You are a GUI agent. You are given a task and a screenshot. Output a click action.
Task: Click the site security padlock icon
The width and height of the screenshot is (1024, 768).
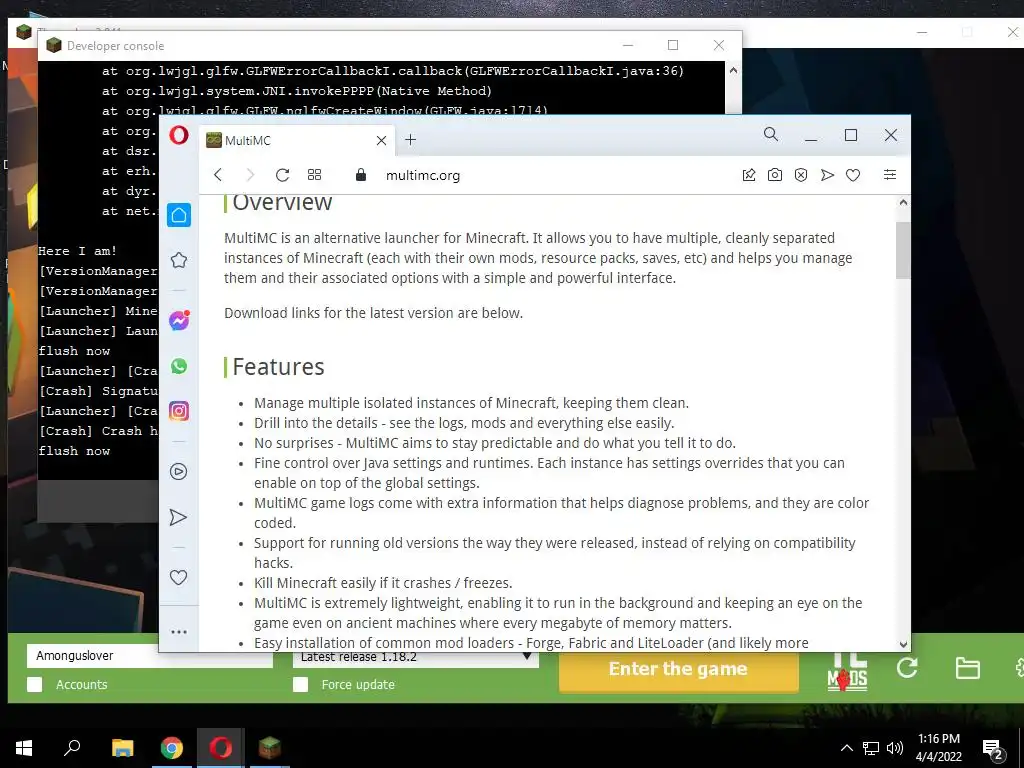tap(360, 174)
